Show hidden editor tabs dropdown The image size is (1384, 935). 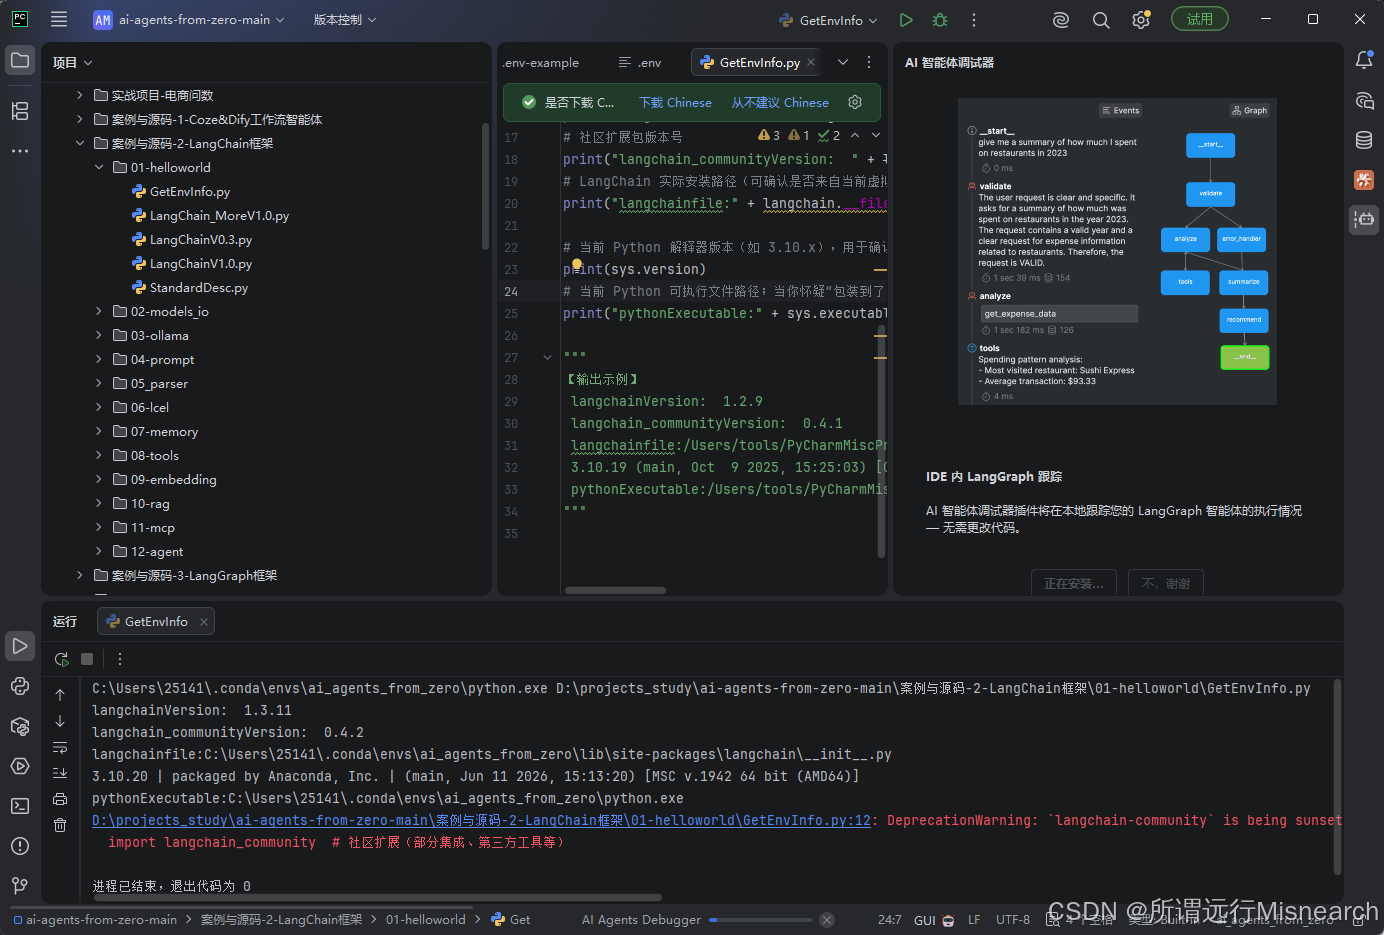tap(843, 62)
